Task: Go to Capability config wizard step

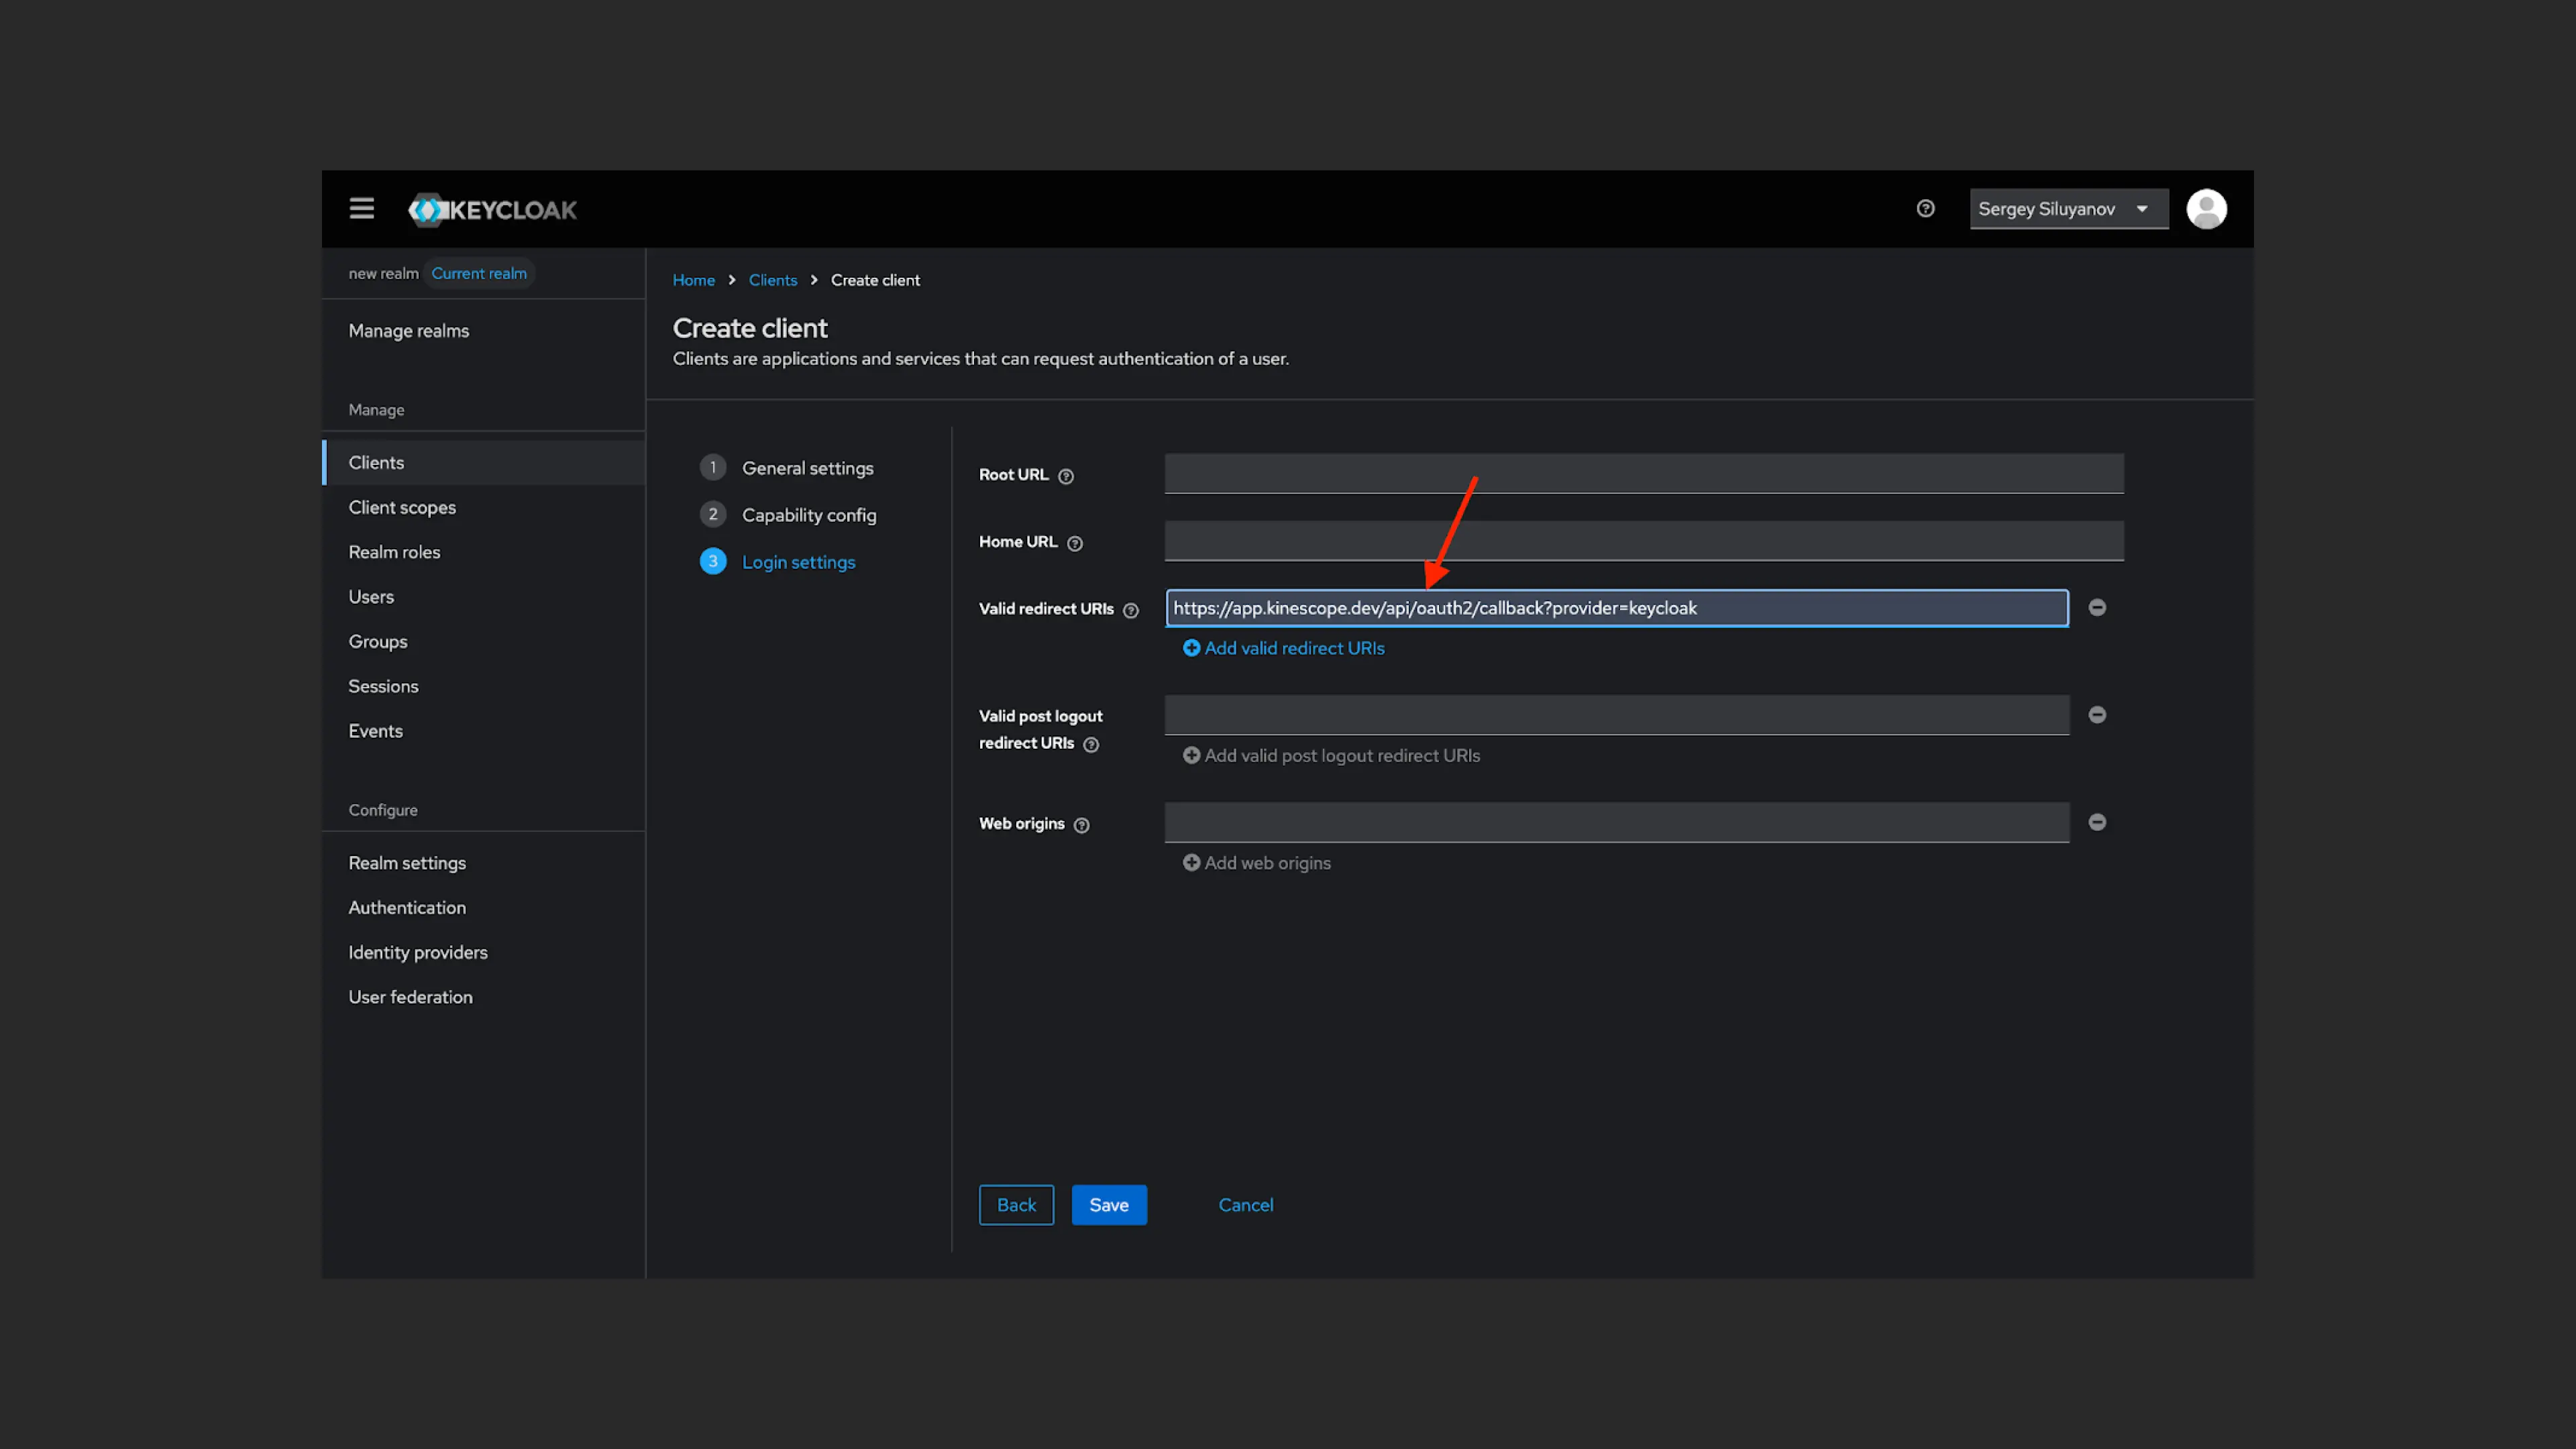Action: pyautogui.click(x=808, y=515)
